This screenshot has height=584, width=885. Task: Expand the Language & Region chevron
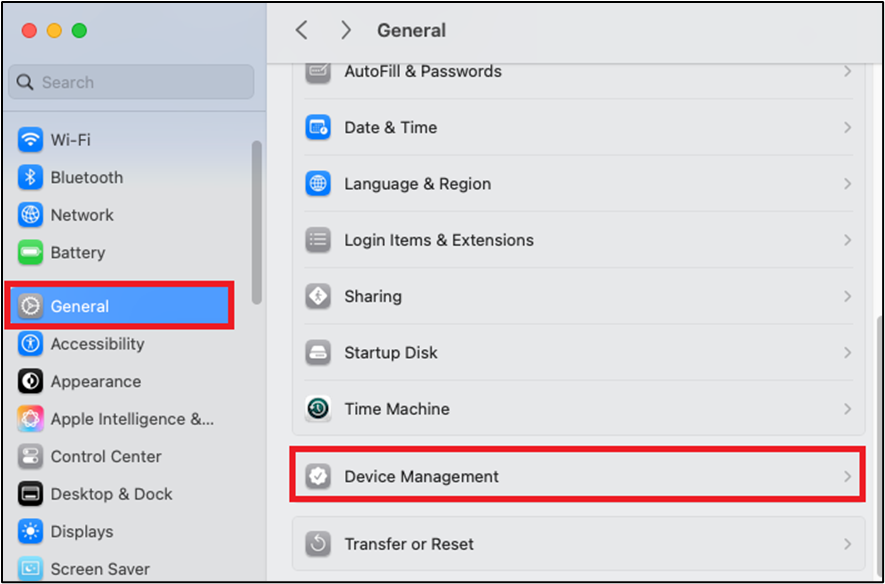(x=847, y=184)
